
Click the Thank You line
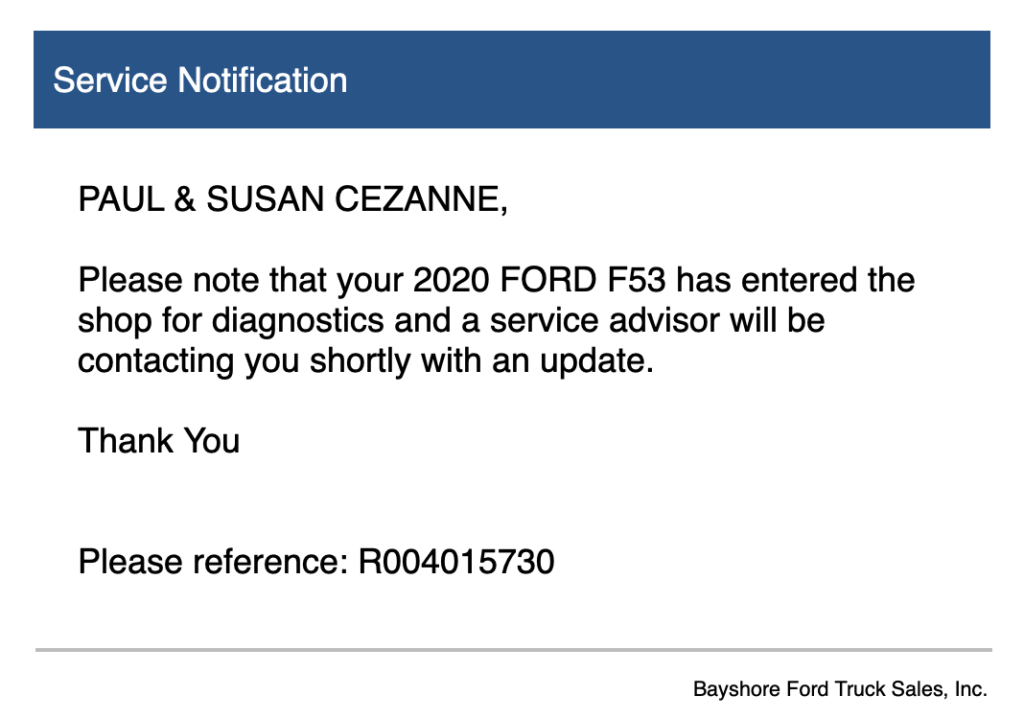[x=159, y=441]
